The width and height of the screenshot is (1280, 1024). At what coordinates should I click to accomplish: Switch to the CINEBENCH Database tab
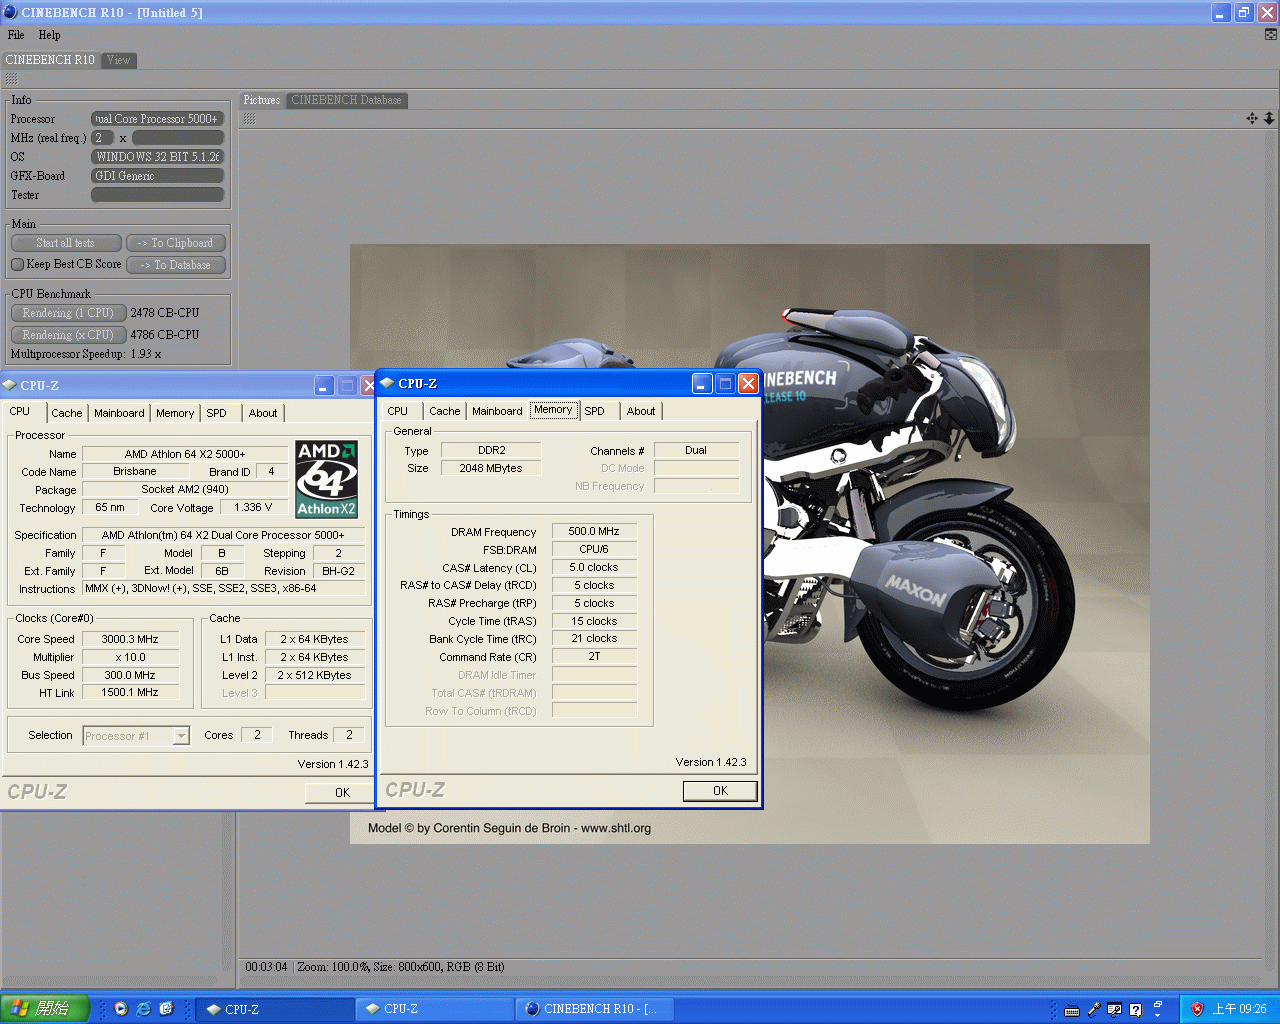(346, 100)
